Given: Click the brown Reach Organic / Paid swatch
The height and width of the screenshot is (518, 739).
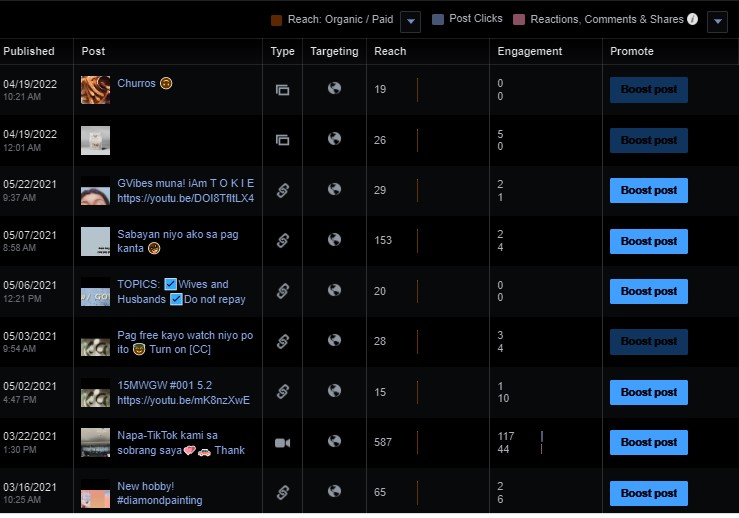Looking at the screenshot, I should point(277,19).
